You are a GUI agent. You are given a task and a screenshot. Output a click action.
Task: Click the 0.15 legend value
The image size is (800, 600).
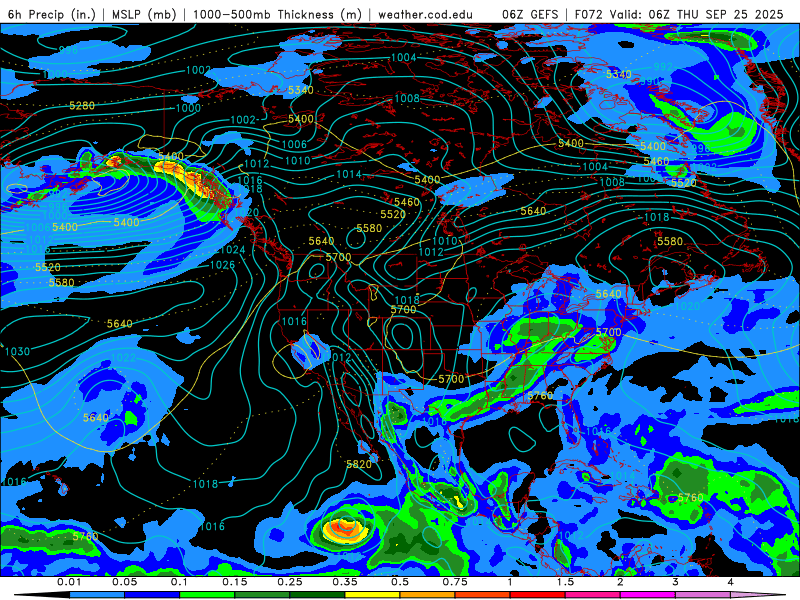point(235,582)
